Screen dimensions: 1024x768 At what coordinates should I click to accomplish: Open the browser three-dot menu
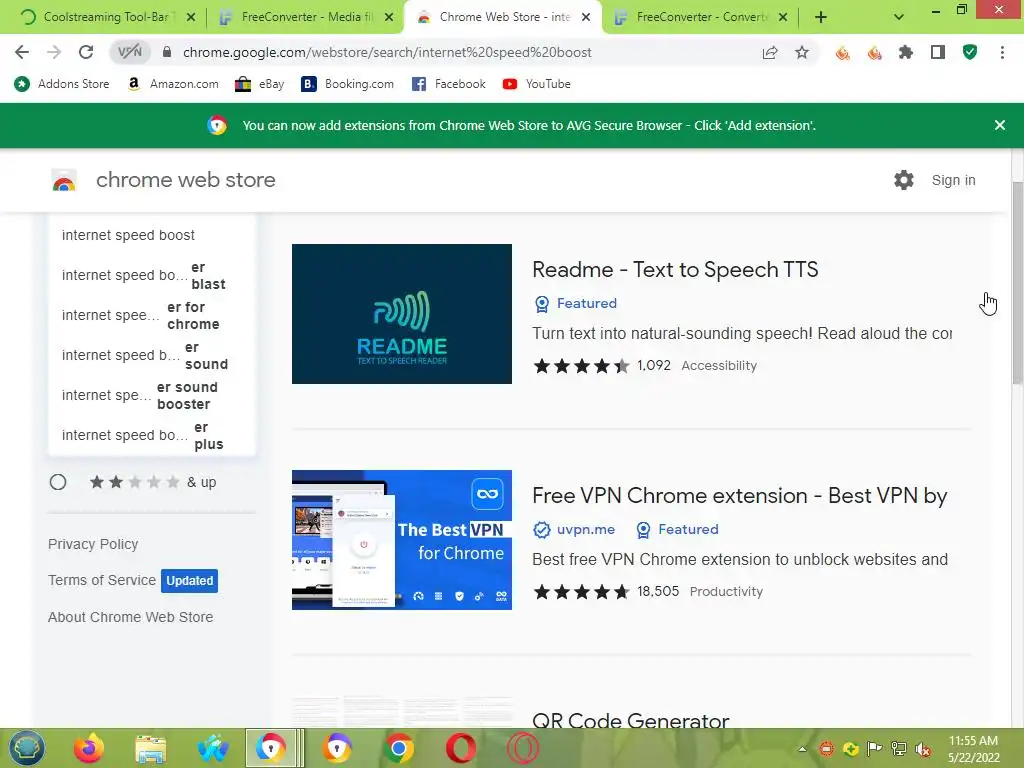[x=1002, y=52]
